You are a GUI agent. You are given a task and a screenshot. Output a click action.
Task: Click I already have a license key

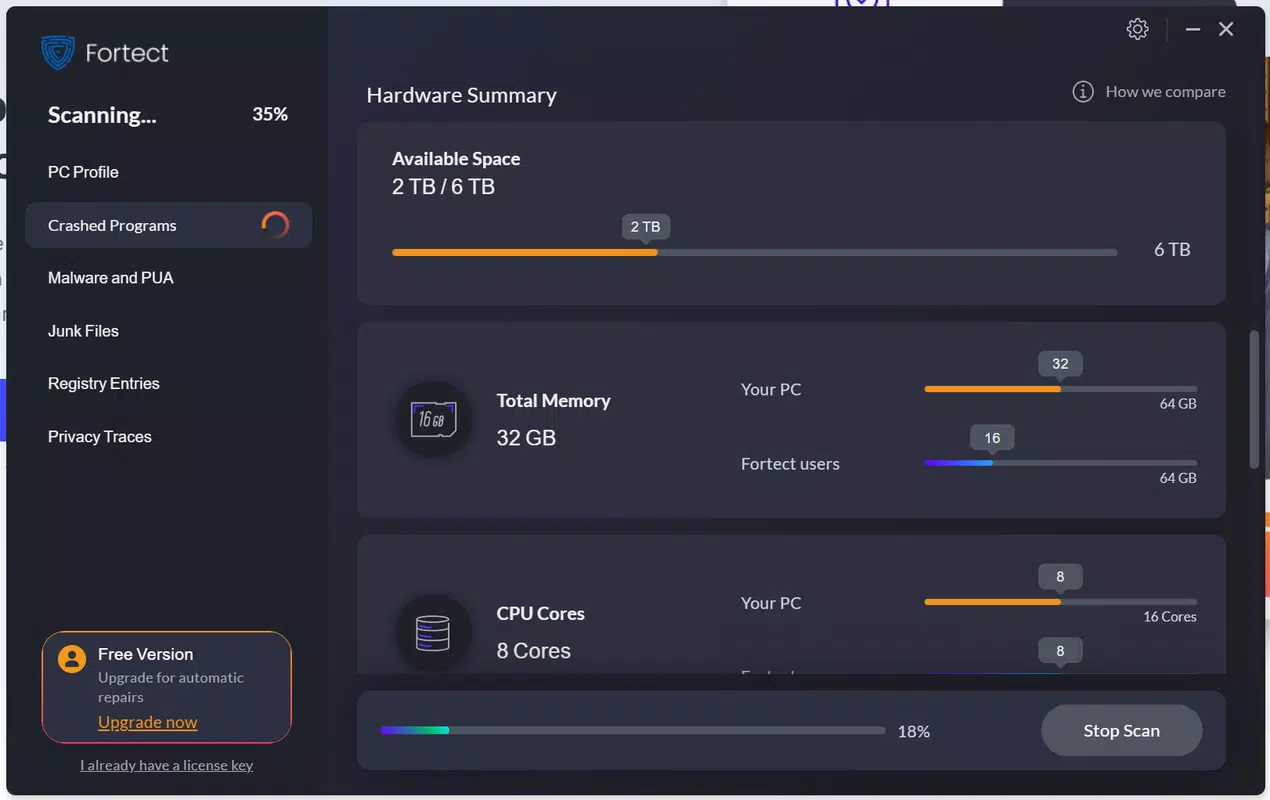(167, 765)
